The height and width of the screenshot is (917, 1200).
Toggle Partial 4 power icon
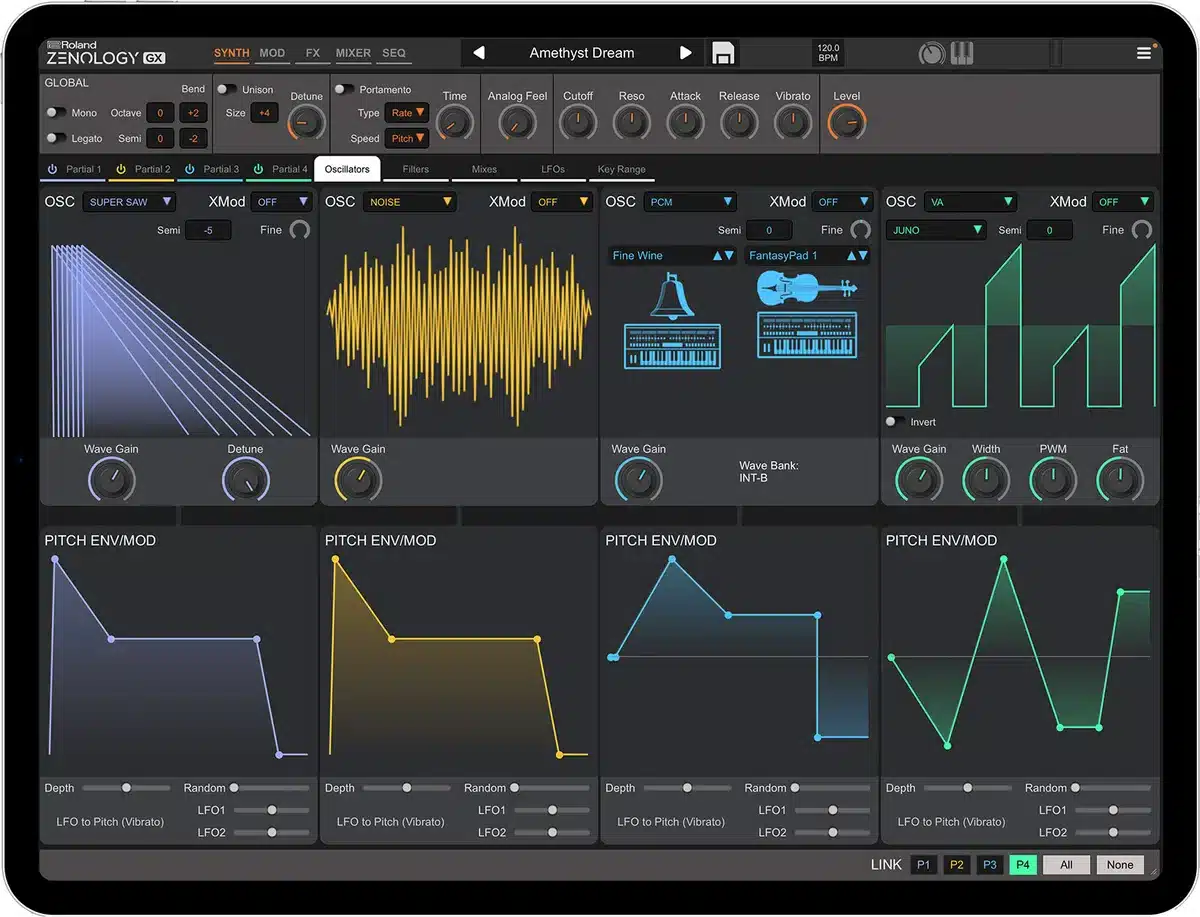point(260,170)
